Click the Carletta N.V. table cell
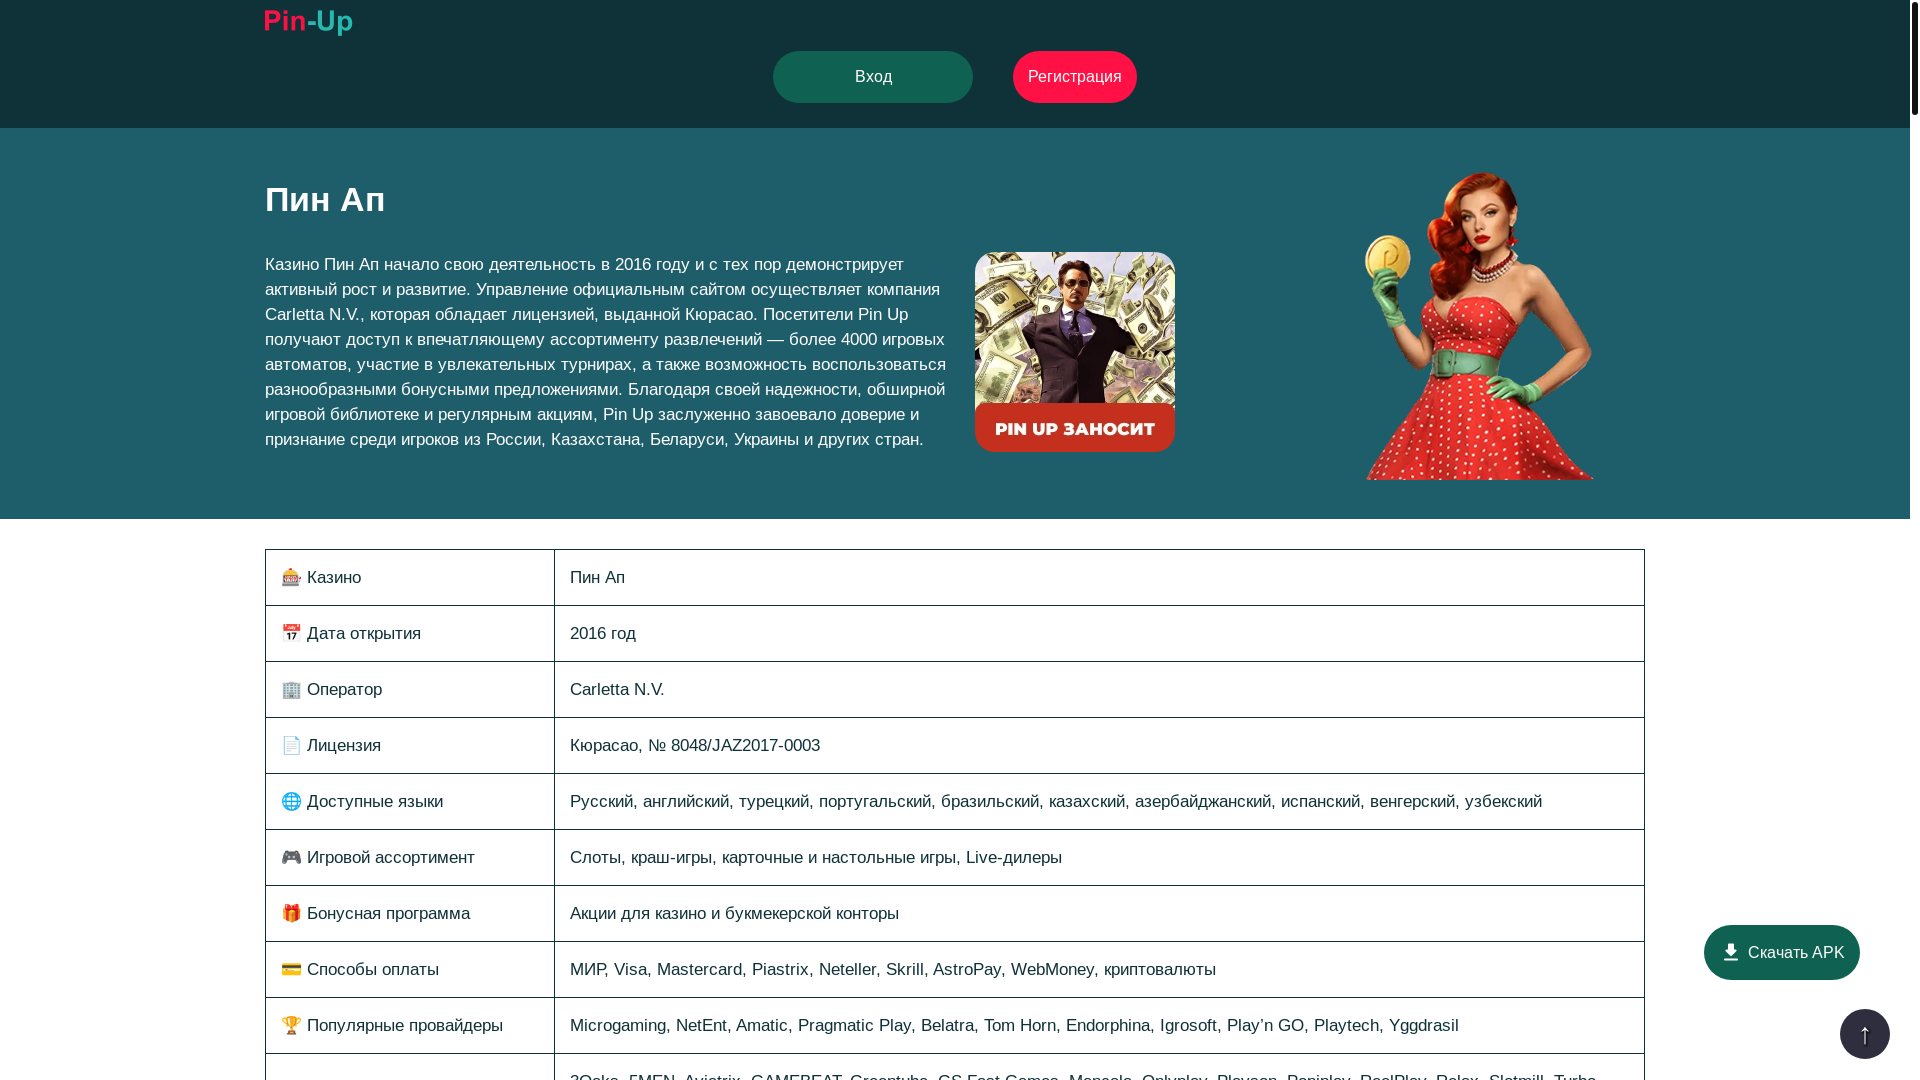Screen dimensions: 1920x1080 click(1099, 689)
